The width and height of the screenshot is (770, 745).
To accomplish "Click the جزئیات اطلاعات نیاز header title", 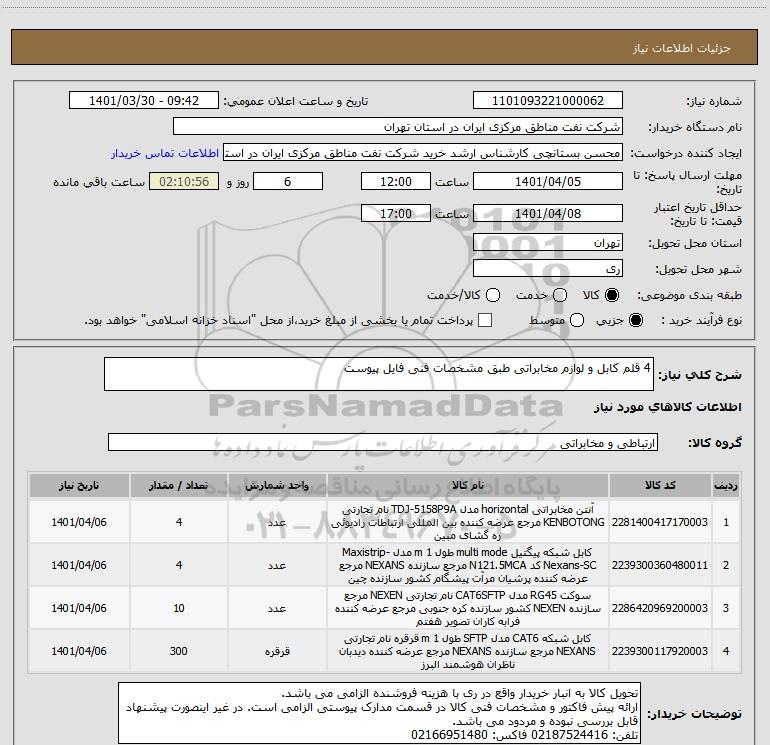I will [x=682, y=48].
